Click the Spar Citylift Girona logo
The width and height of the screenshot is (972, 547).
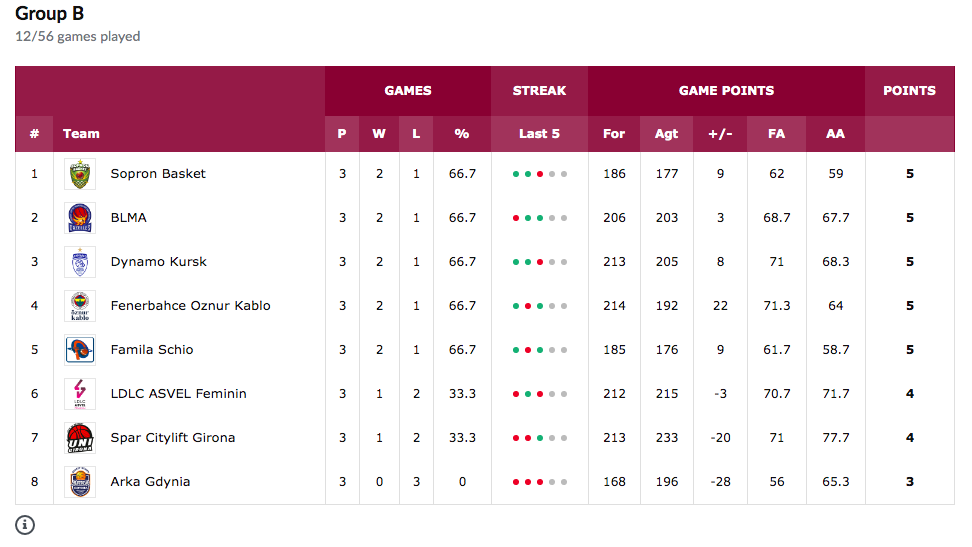coord(80,438)
